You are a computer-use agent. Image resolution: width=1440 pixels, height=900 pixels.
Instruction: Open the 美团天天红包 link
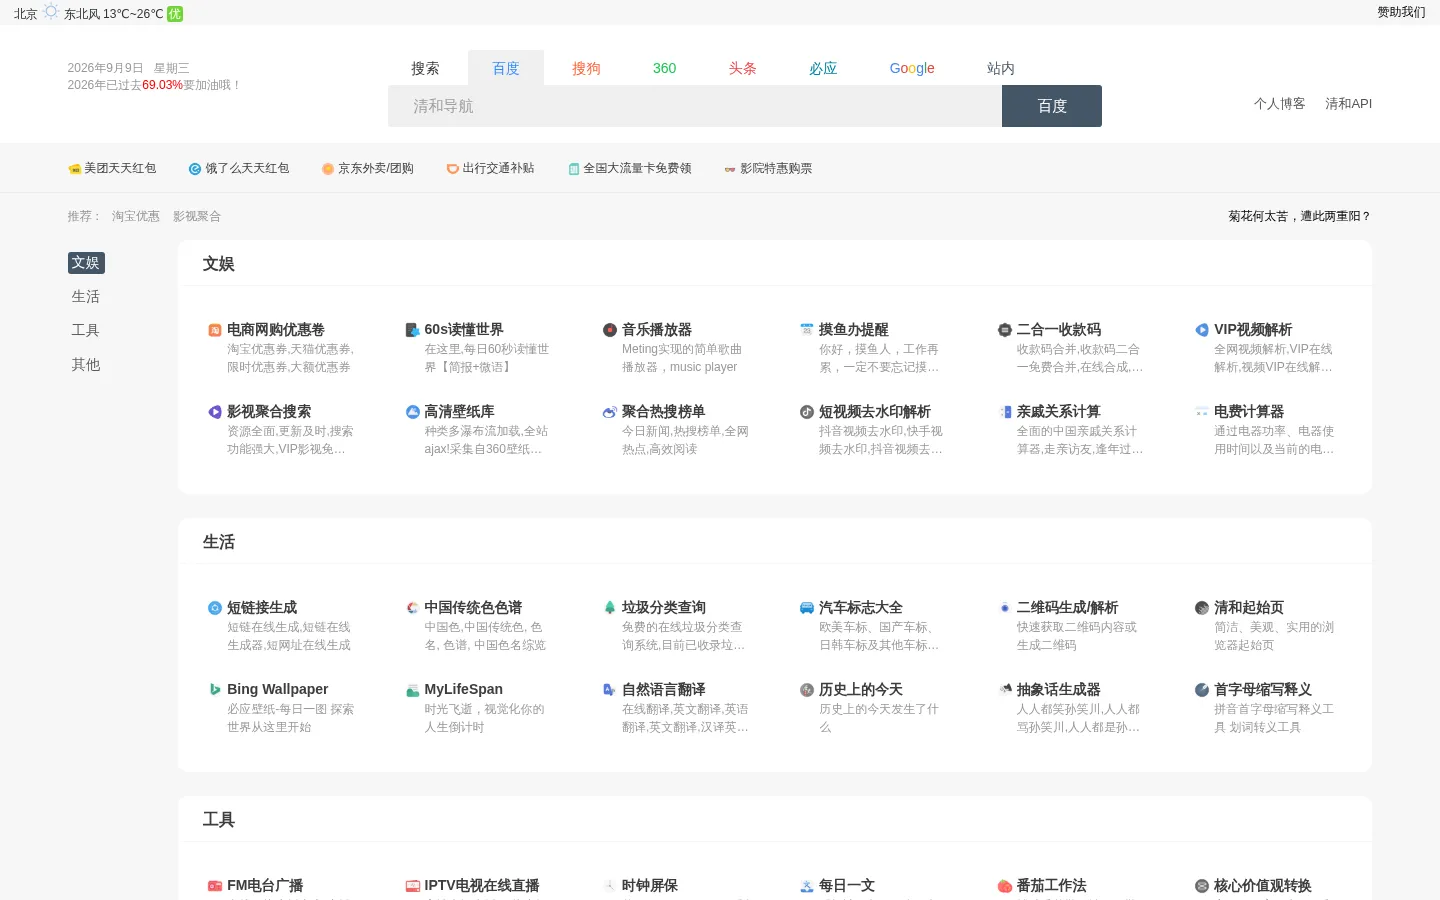112,168
